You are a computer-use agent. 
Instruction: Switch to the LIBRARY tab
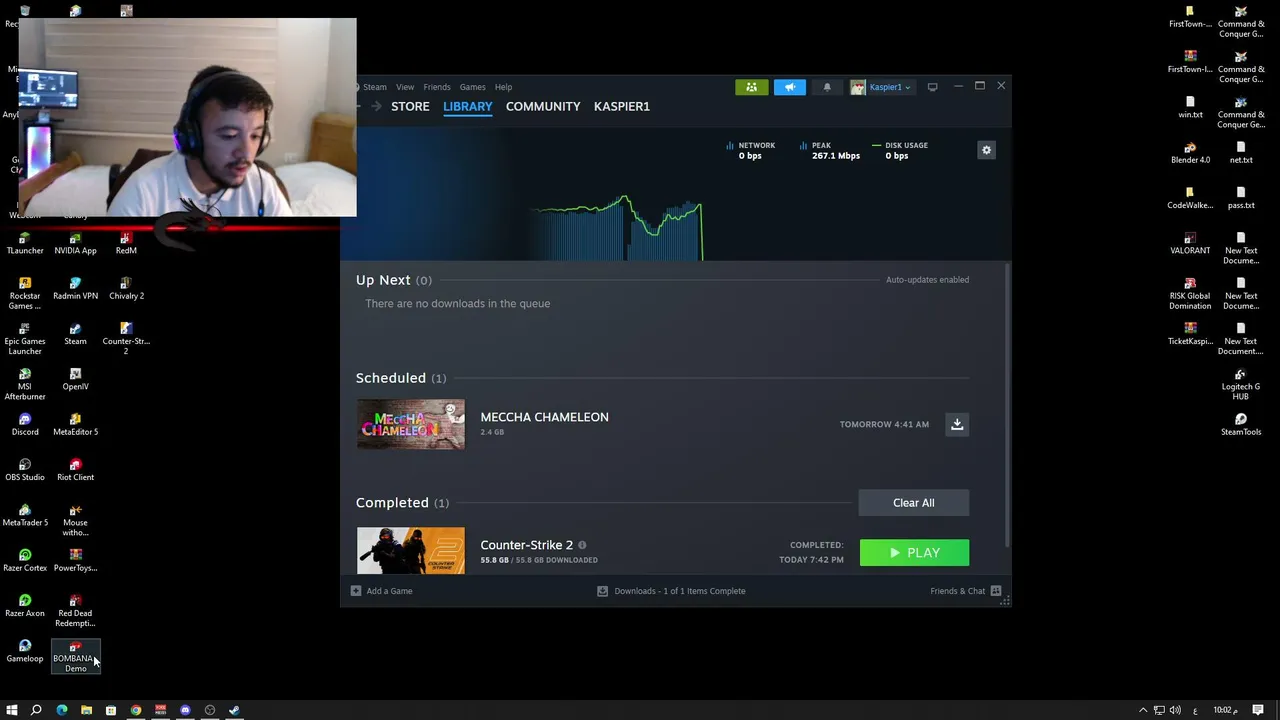click(x=468, y=106)
